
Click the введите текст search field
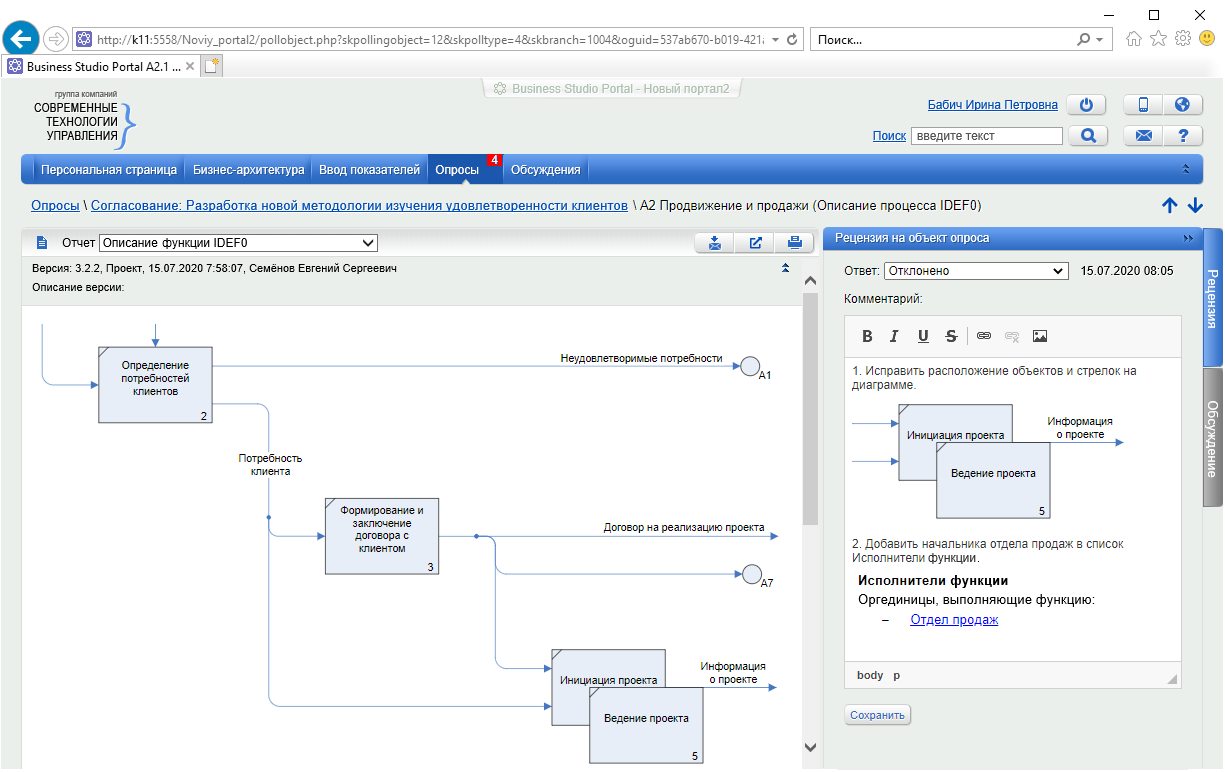coord(986,136)
